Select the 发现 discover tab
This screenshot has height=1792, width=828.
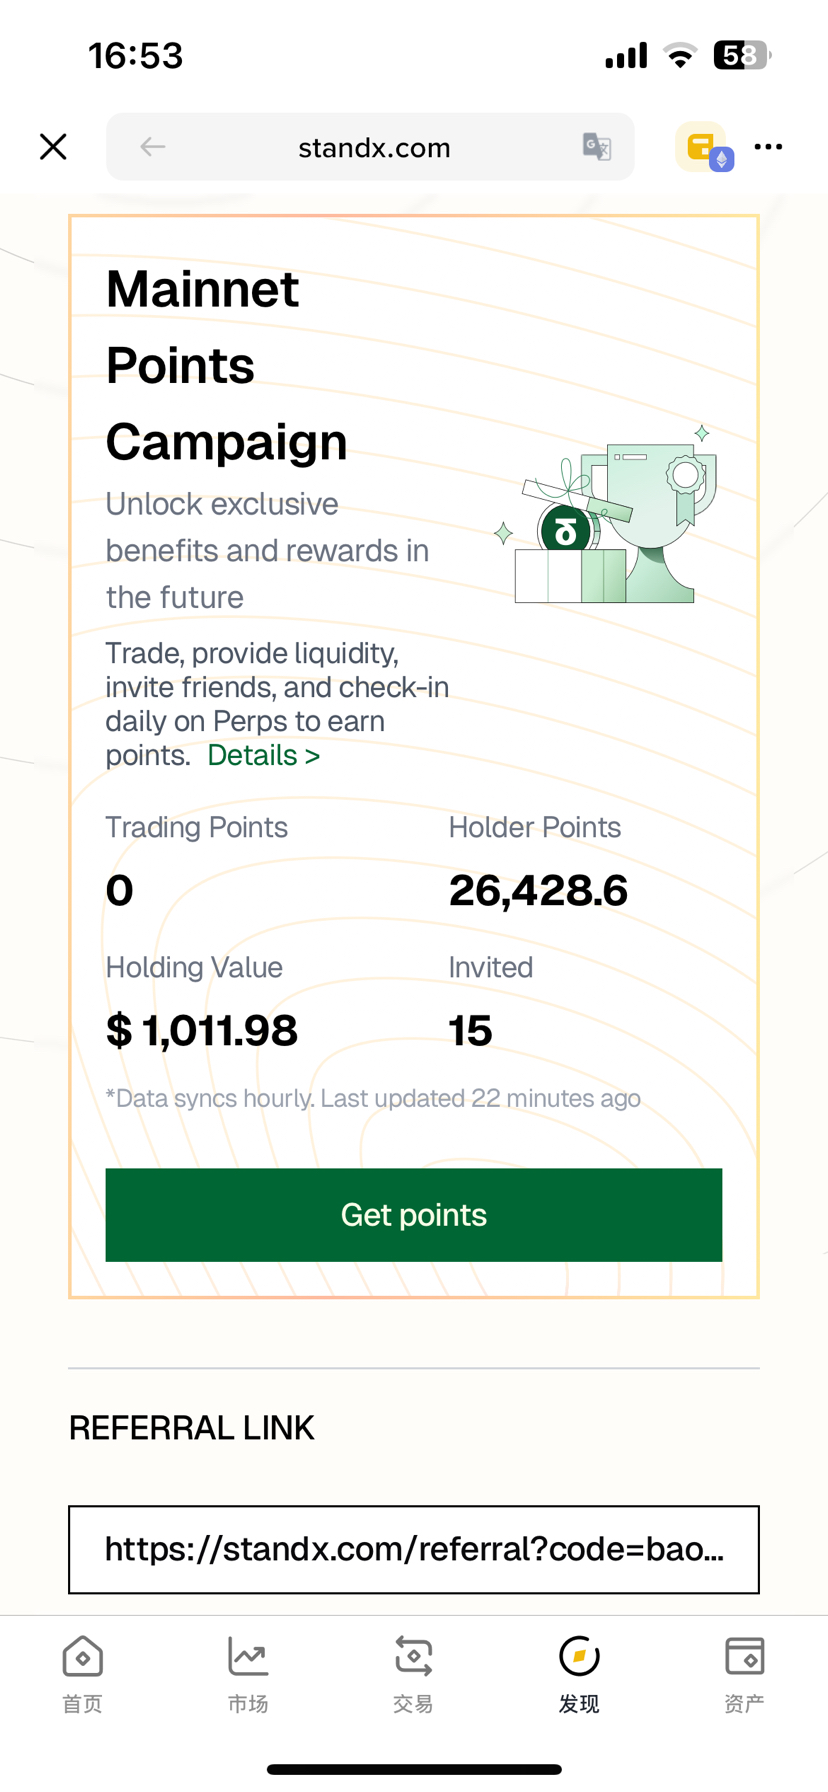pos(579,1674)
